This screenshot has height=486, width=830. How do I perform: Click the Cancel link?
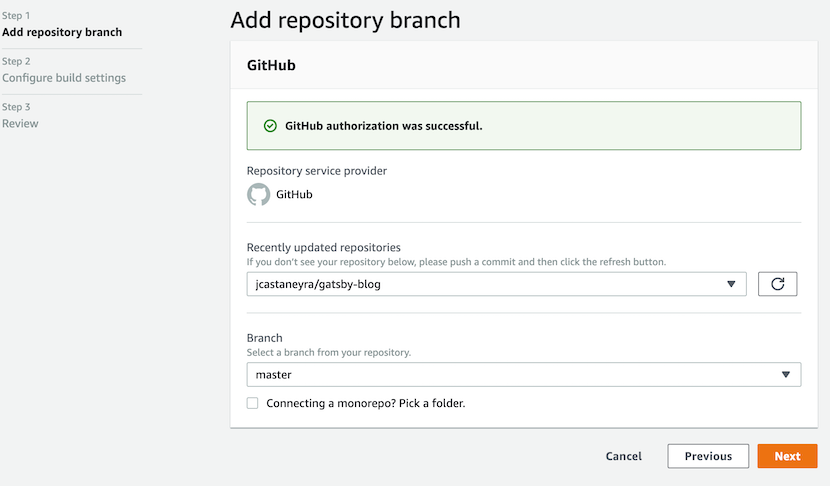click(624, 456)
